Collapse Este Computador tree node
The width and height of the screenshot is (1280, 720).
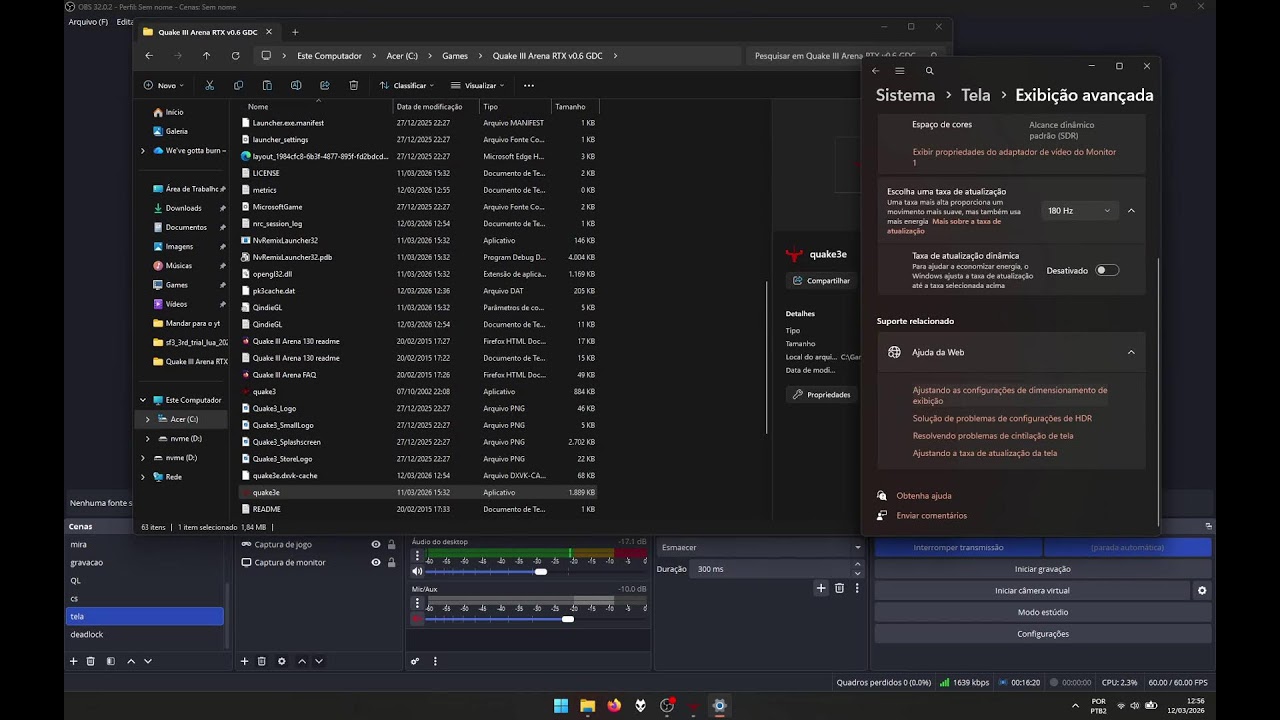tap(143, 400)
